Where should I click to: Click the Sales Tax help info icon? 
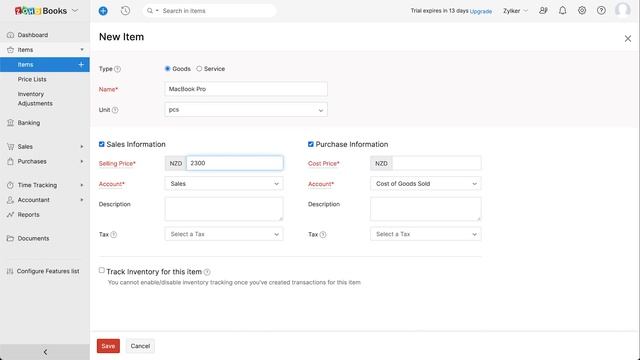tap(113, 234)
